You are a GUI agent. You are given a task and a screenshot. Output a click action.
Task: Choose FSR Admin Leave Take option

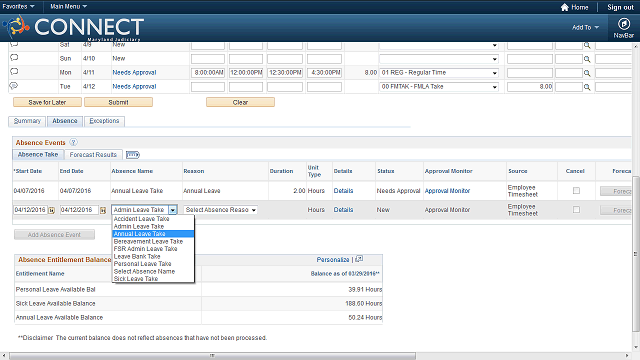[x=153, y=249]
